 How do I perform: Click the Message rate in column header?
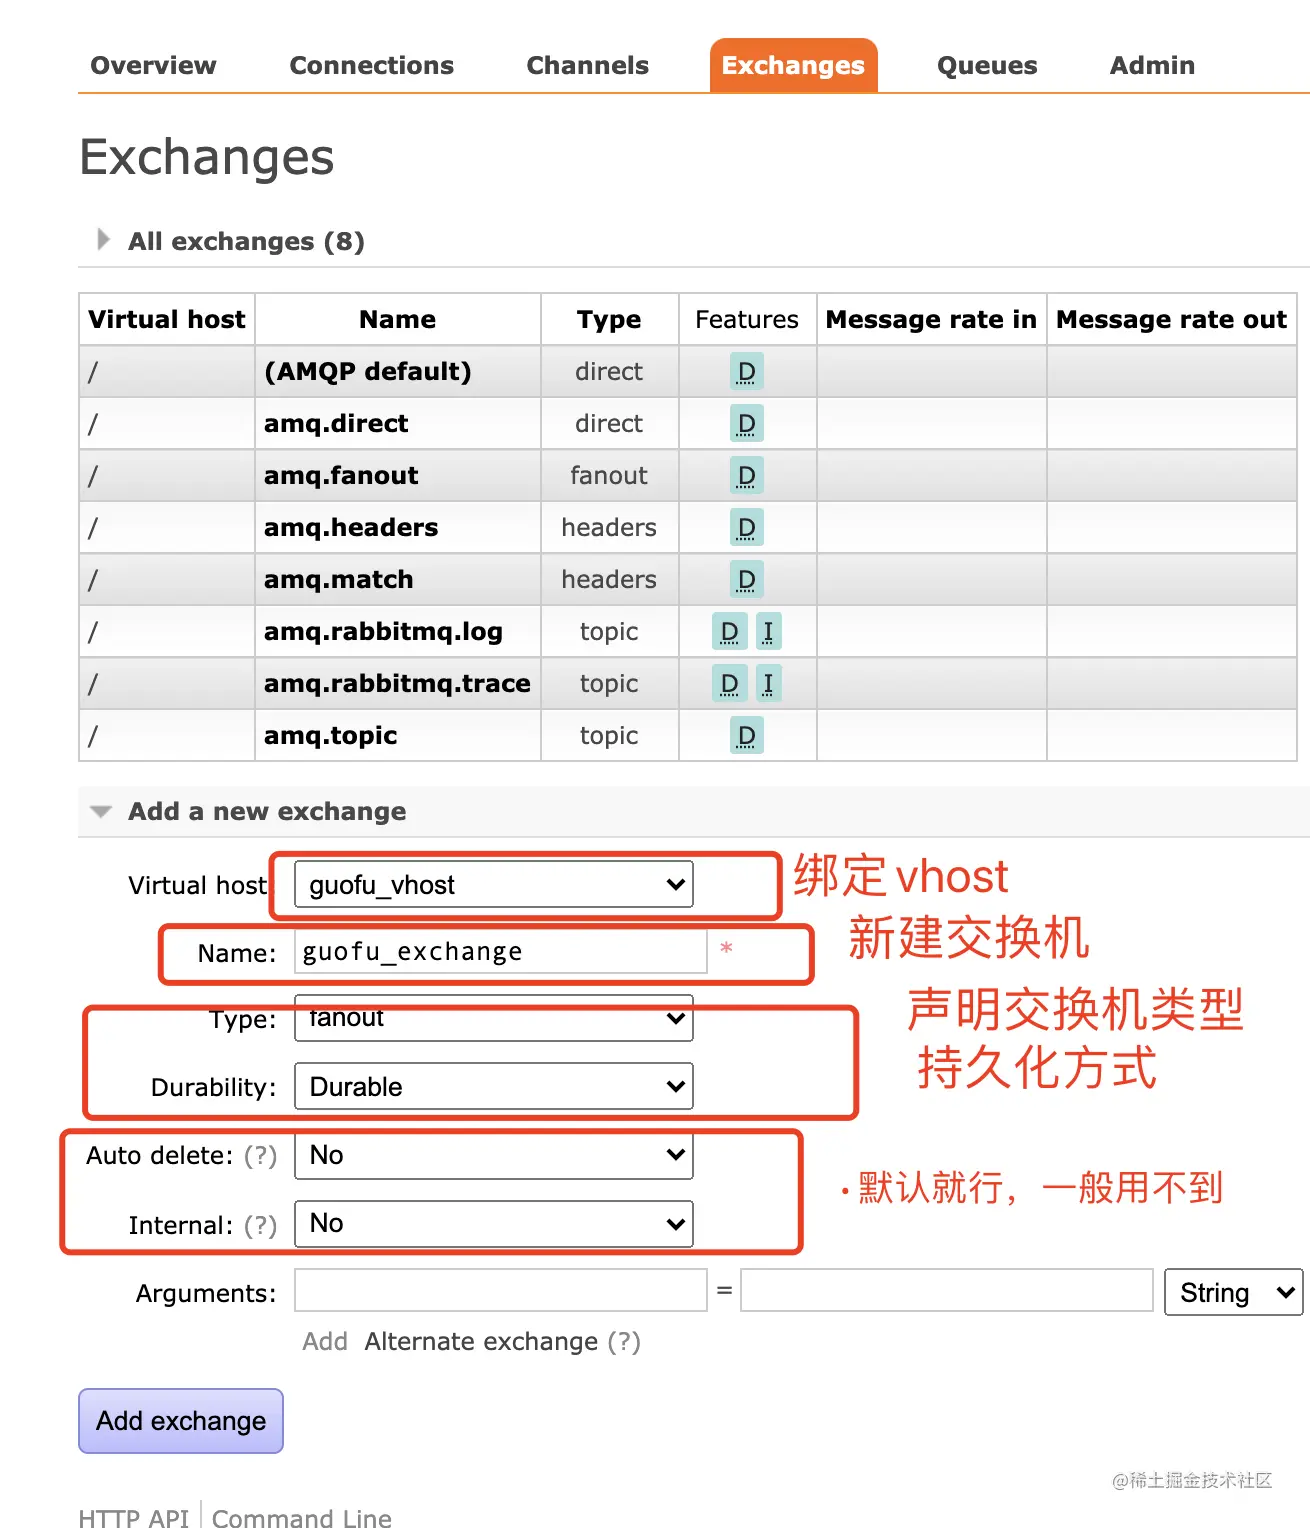931,319
